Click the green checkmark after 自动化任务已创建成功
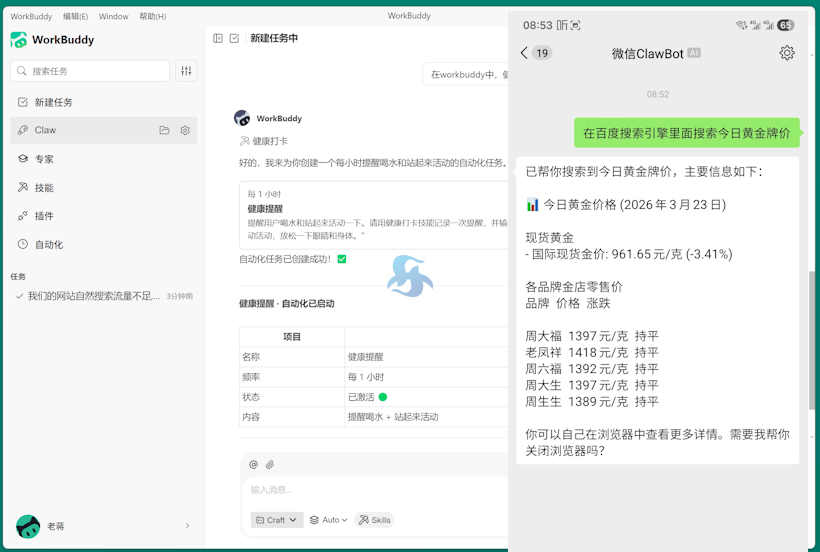Viewport: 820px width, 552px height. click(342, 259)
